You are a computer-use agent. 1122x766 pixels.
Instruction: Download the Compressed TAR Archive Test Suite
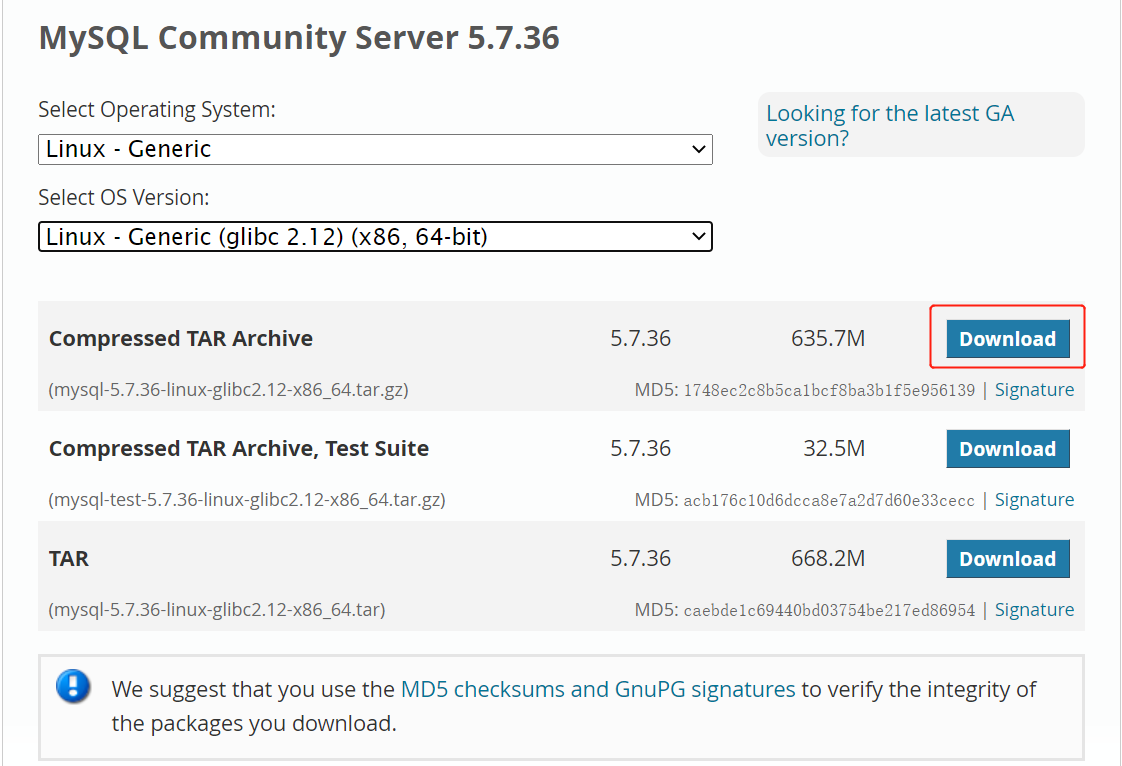(x=1007, y=448)
